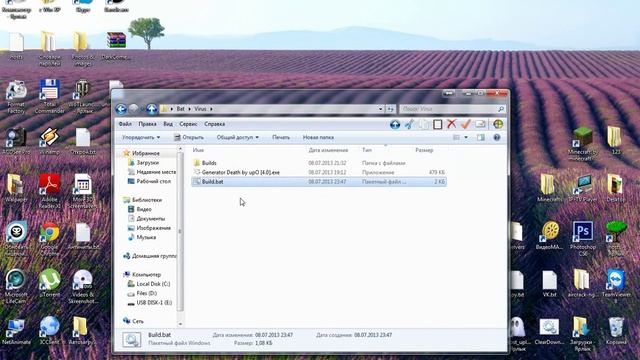640x360 pixels.
Task: Open the blue question-mark Help icon
Action: click(497, 138)
